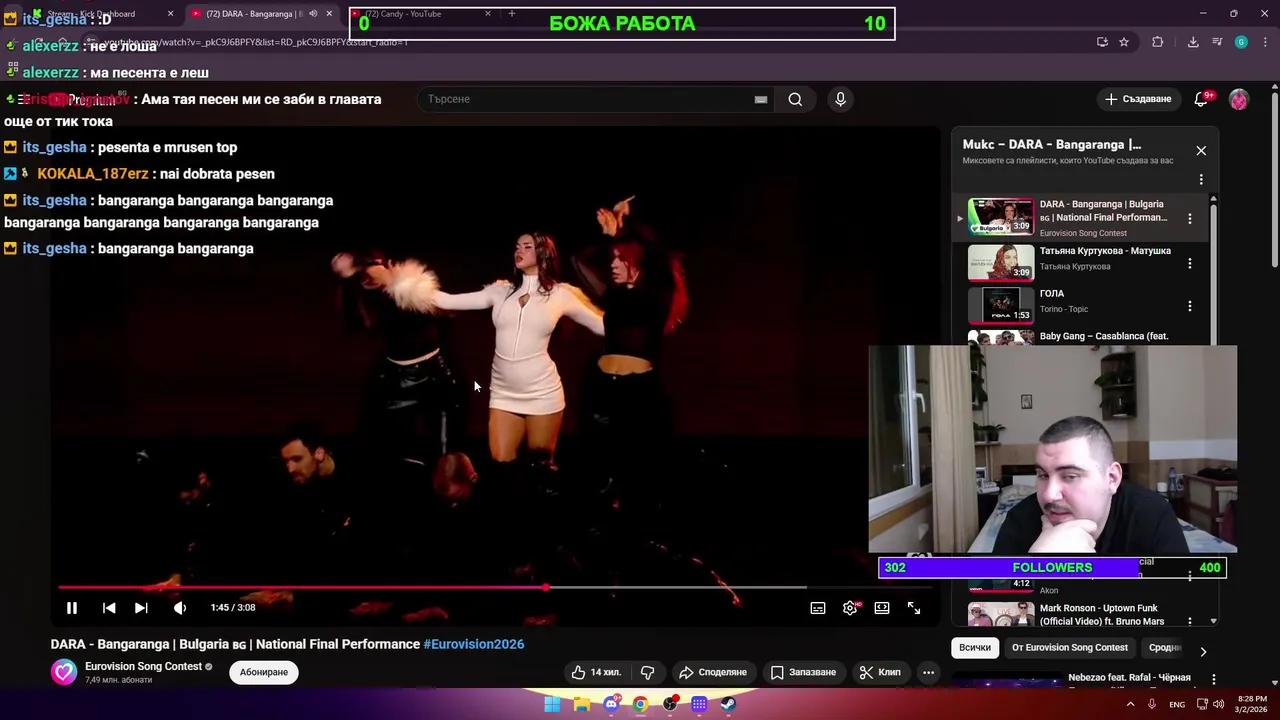This screenshot has height=720, width=1280.
Task: Dislike the Bangaranga video
Action: point(647,672)
